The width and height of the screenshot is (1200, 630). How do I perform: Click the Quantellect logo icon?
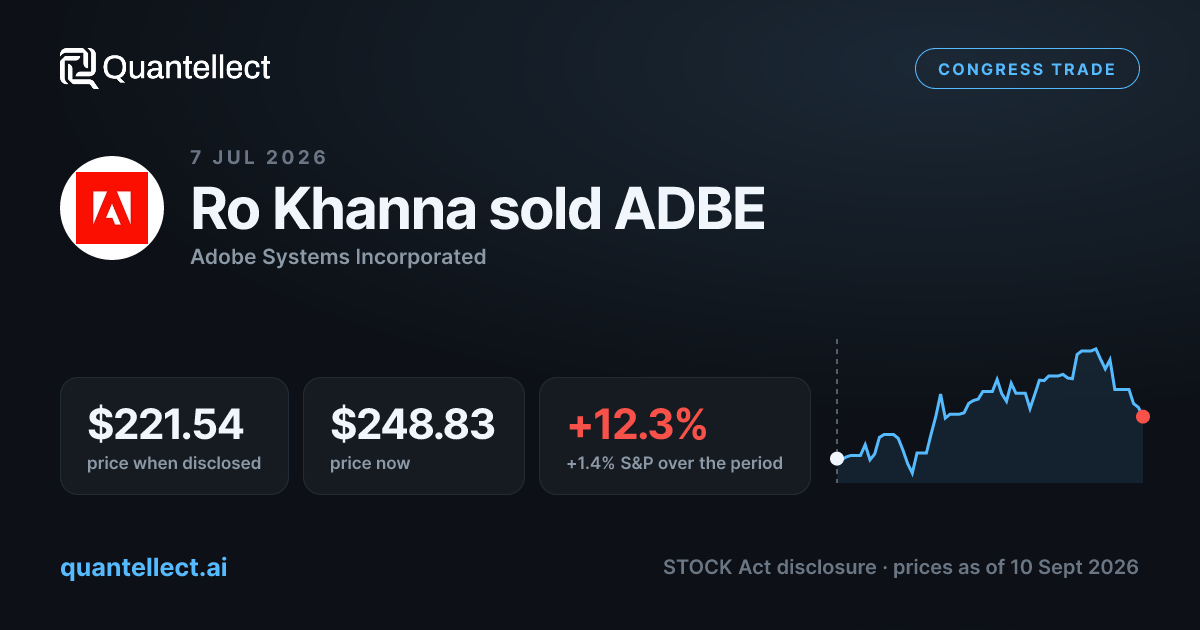click(79, 68)
